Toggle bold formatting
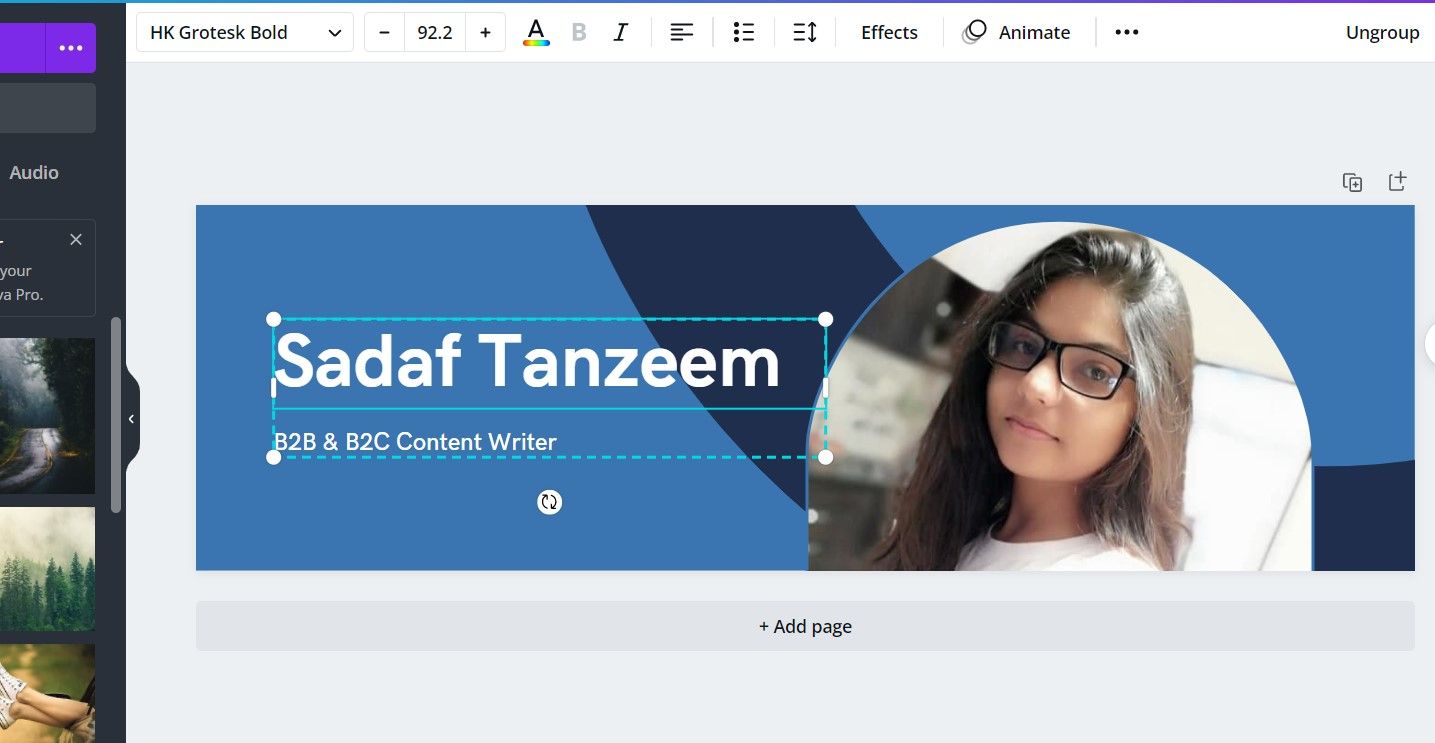This screenshot has height=743, width=1435. (579, 32)
